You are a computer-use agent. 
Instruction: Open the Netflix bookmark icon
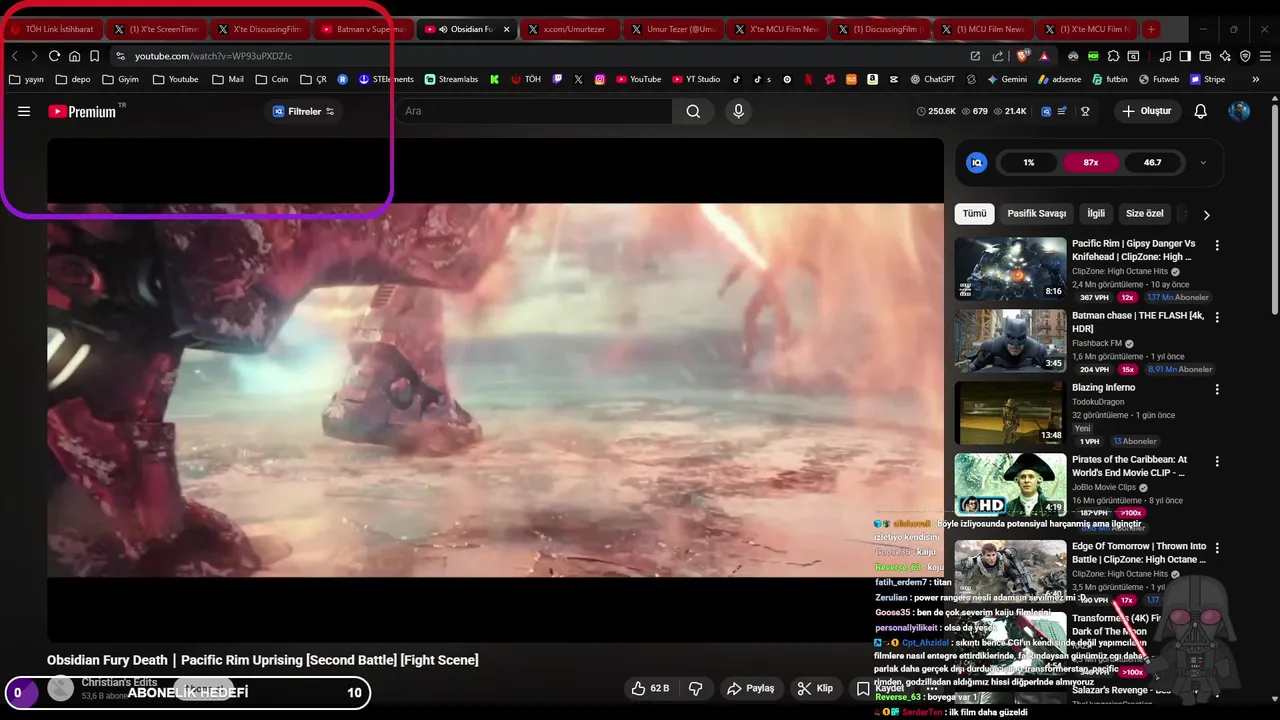click(x=808, y=79)
